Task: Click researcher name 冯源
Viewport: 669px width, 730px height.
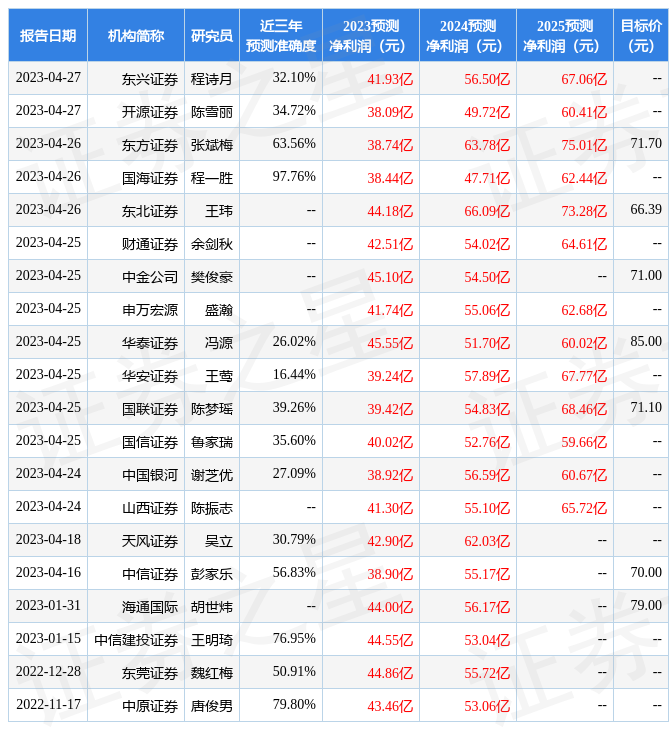Action: pyautogui.click(x=219, y=343)
